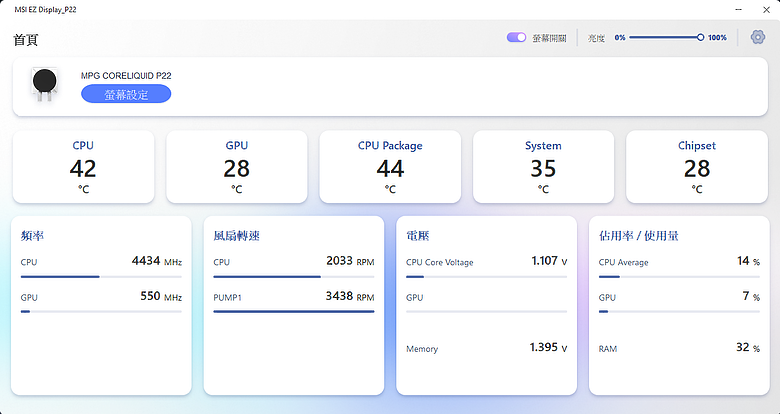Click the 0% brightness minimum label
The width and height of the screenshot is (780, 414).
tap(620, 37)
